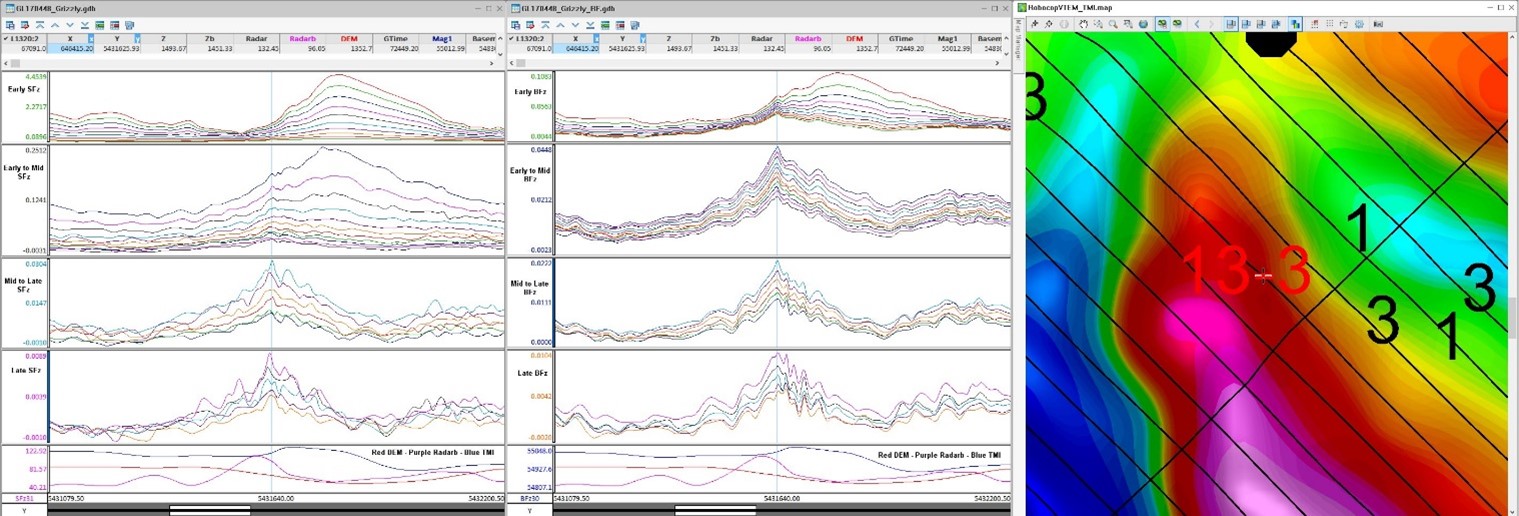The width and height of the screenshot is (1519, 516).
Task: Click blue y marker on Y column, Grizzly.gdb
Action: (137, 38)
